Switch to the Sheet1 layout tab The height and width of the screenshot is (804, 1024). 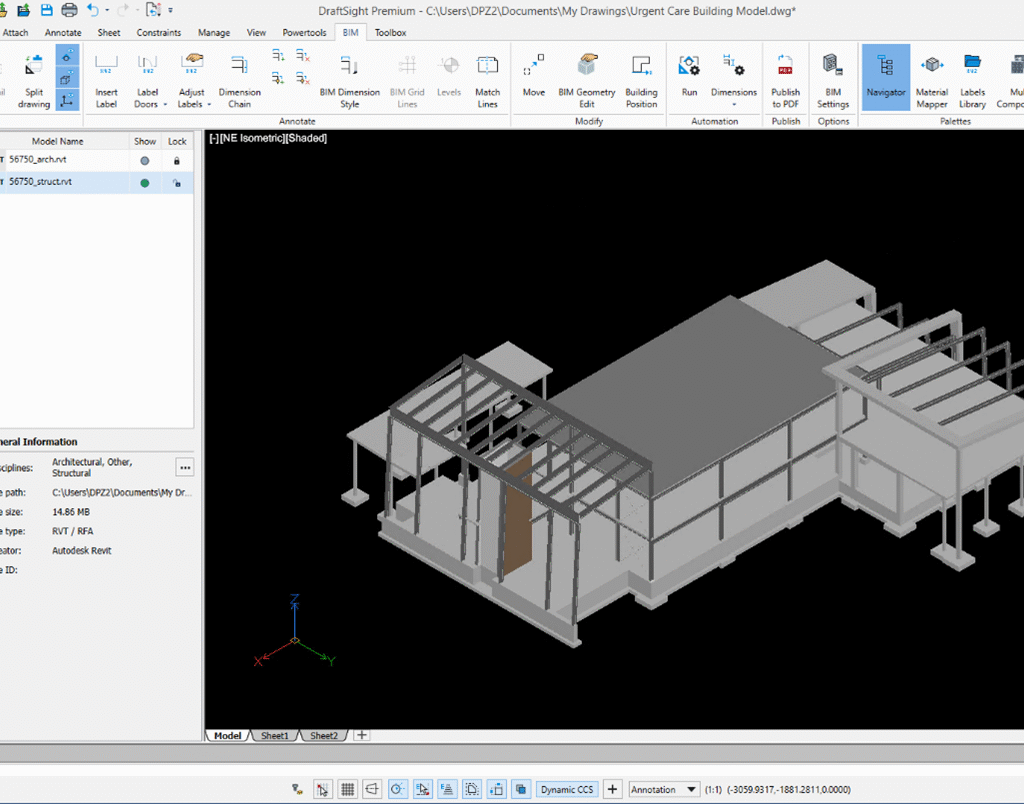(275, 735)
